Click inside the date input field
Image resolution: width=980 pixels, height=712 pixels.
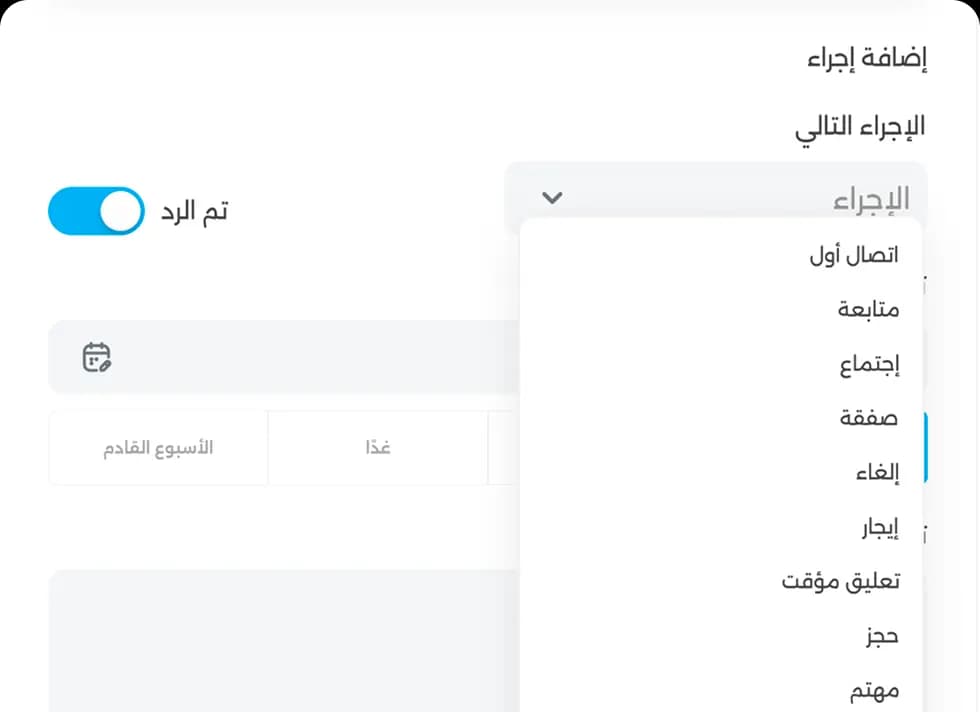(x=300, y=357)
